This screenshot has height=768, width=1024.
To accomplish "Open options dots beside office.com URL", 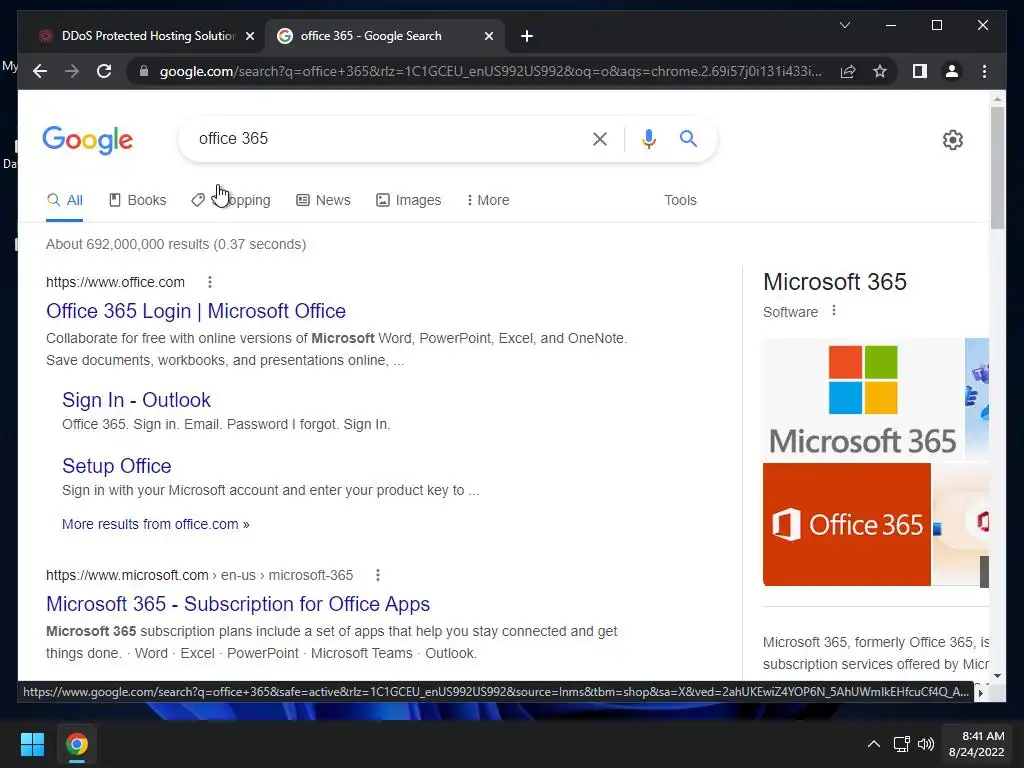I will [x=210, y=282].
